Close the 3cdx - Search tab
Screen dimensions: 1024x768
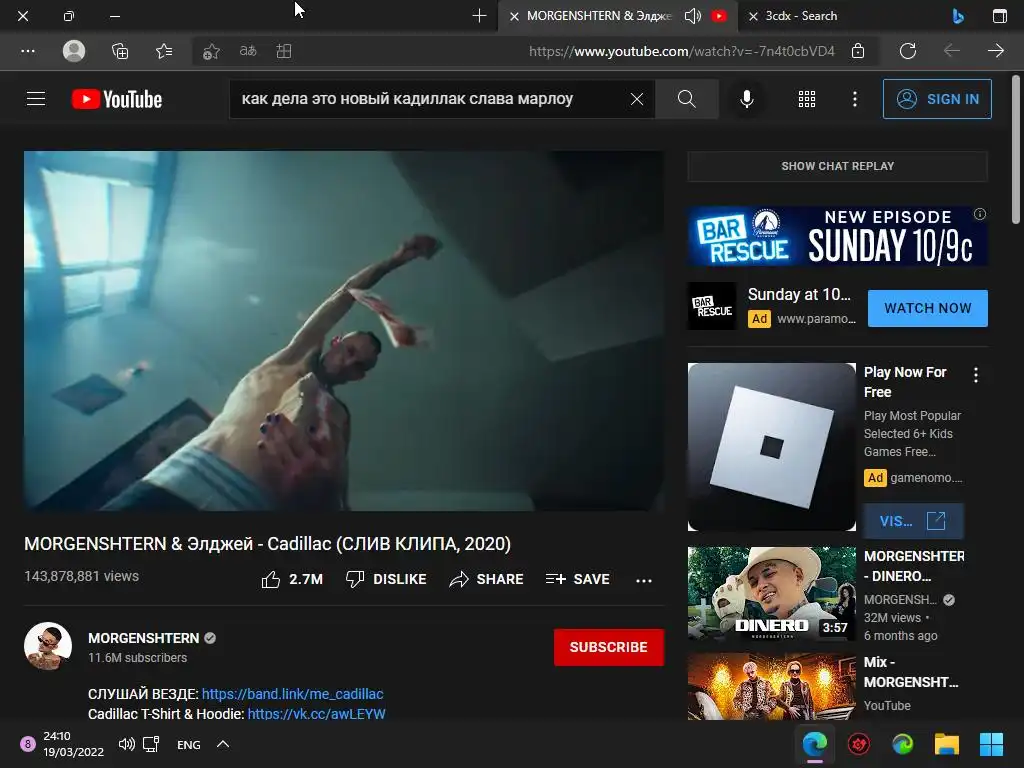point(753,16)
